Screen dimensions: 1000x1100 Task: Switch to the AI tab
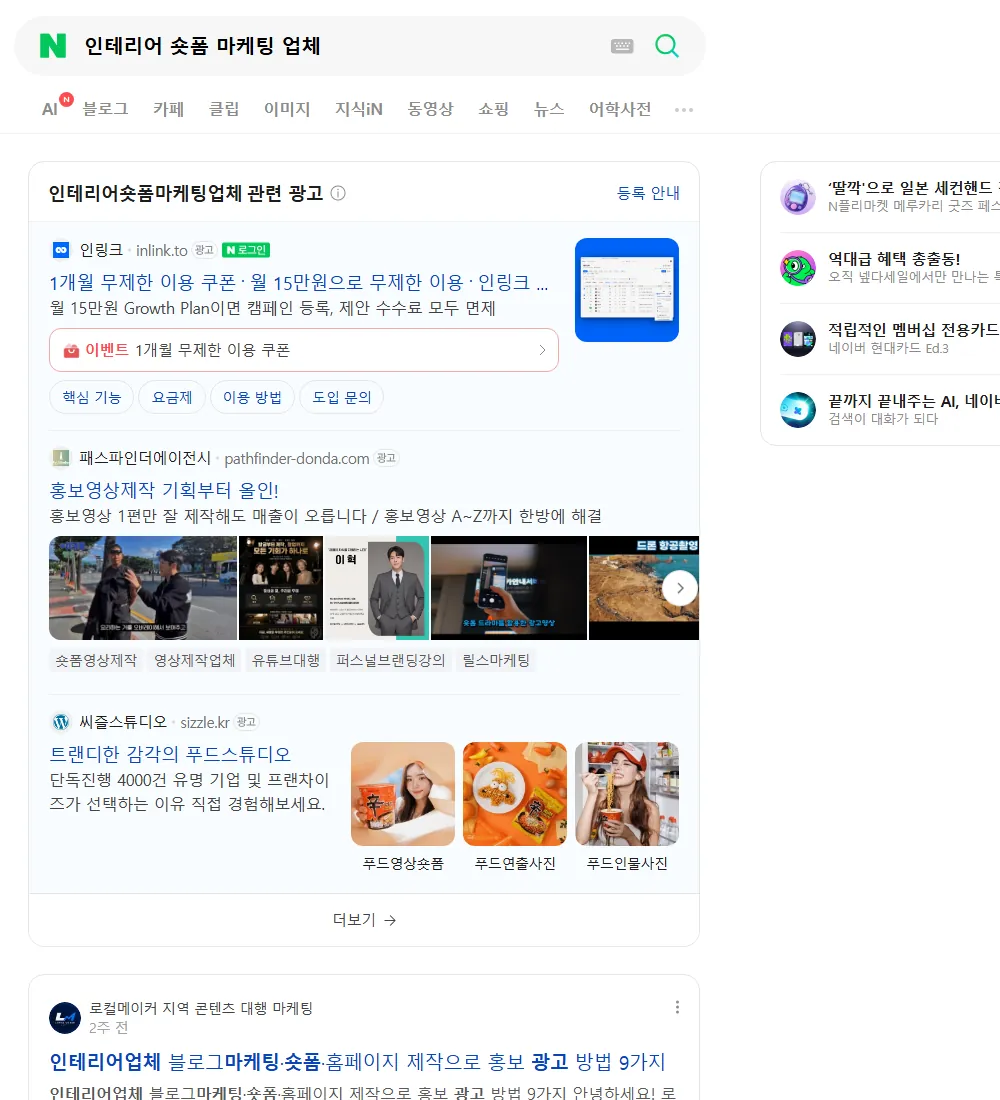click(50, 109)
